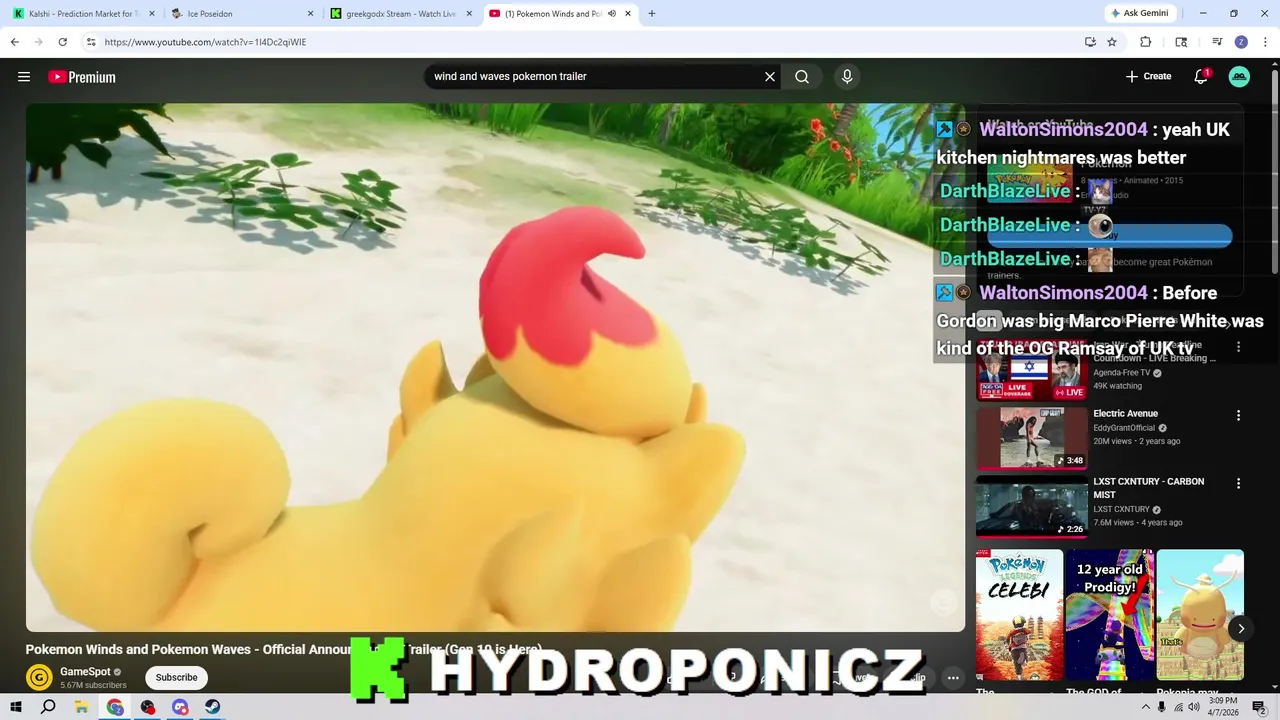Open the Create upload menu
This screenshot has height=720, width=1280.
click(x=1148, y=77)
